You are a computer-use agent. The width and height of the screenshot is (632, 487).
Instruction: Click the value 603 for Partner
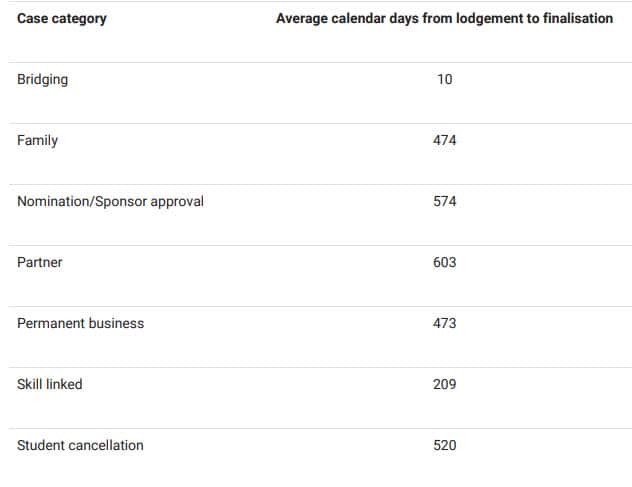[x=444, y=262]
